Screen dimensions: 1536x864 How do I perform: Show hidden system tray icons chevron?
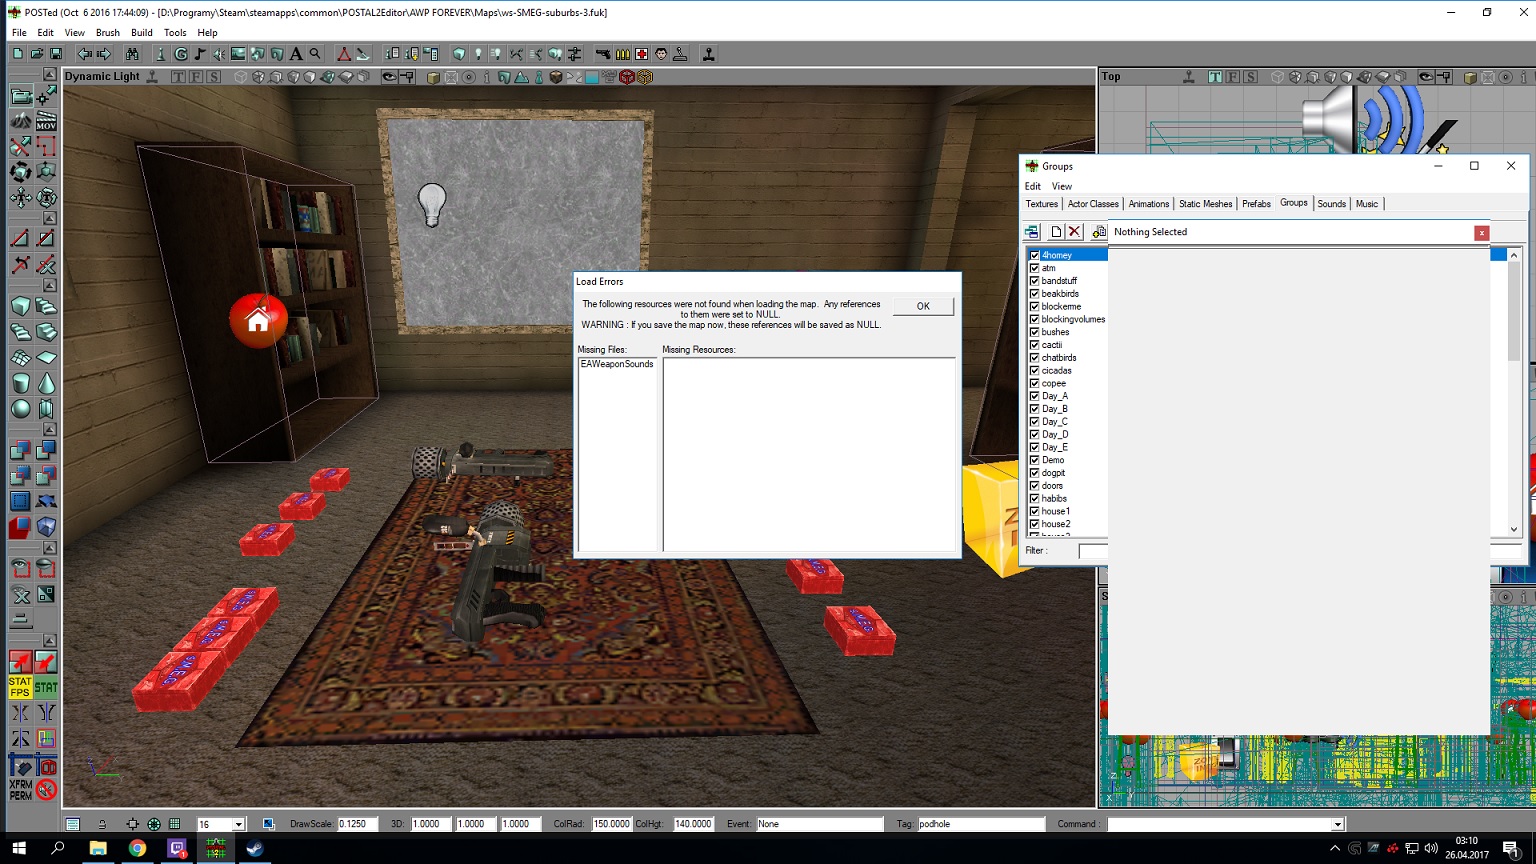(x=1334, y=849)
